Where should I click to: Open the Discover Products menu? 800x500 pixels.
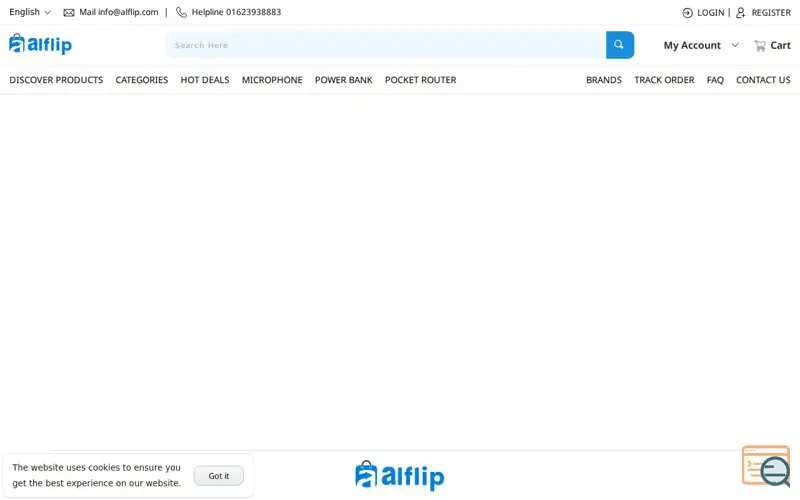click(x=56, y=80)
